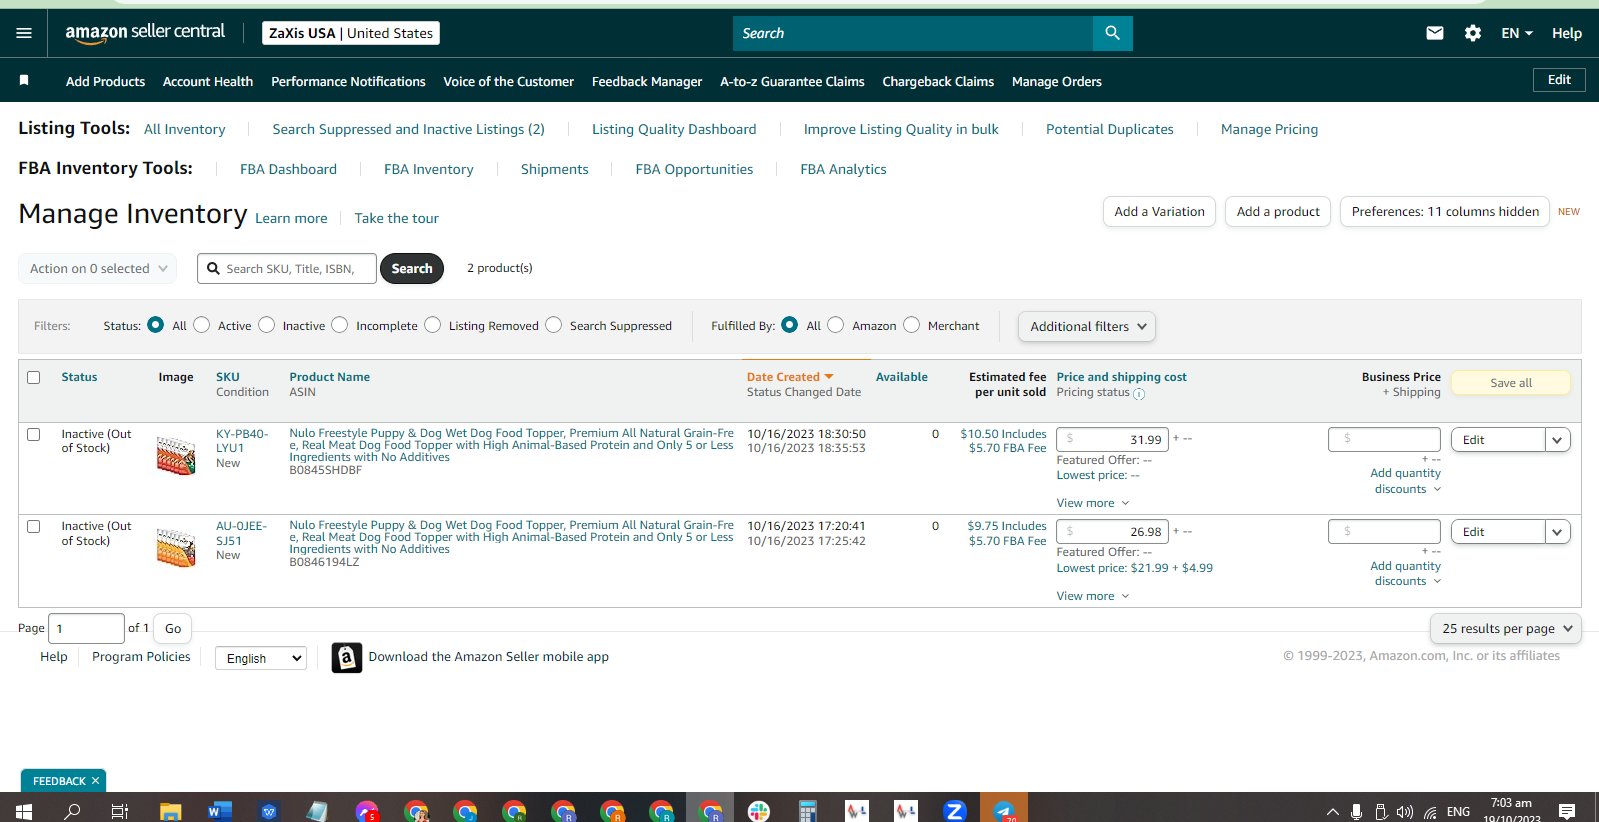This screenshot has height=822, width=1599.
Task: Open the Edit dropdown arrow for AU-0JEE-SJ51
Action: 1557,532
